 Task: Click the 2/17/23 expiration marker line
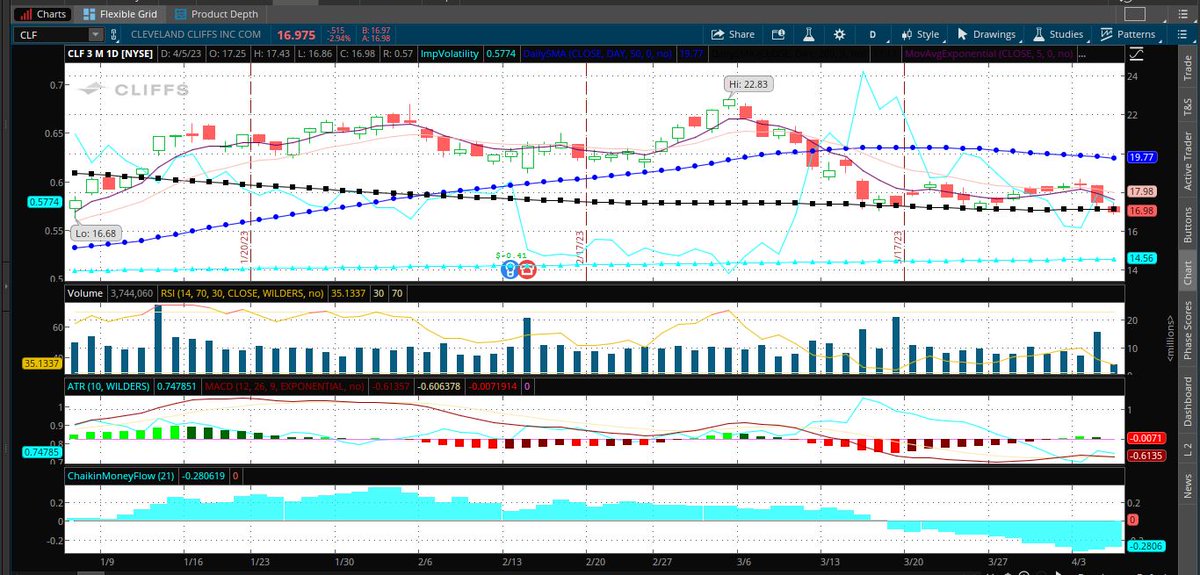click(x=585, y=170)
